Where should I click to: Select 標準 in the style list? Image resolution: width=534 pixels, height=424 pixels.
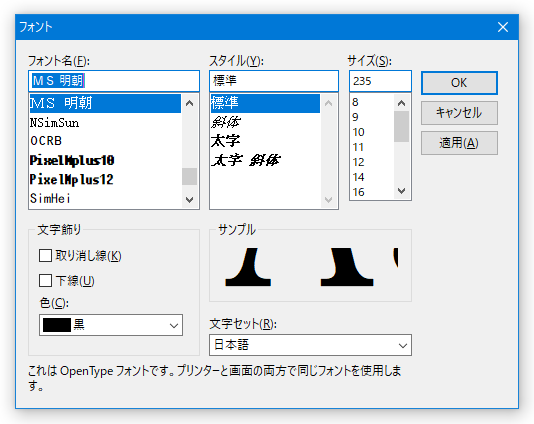coord(265,103)
